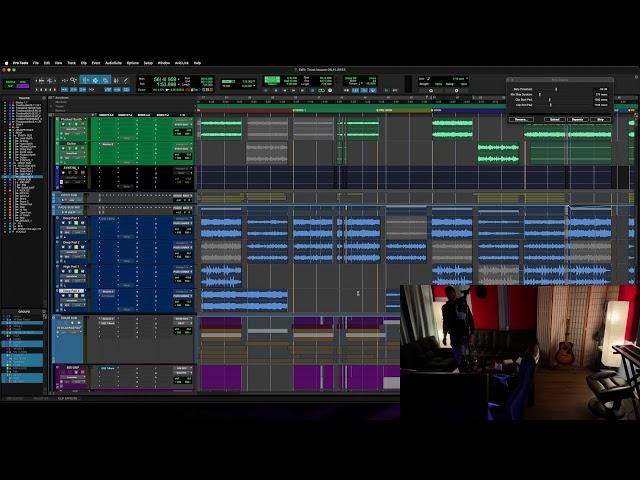640x480 pixels.
Task: Click the Strip Threshold value field
Action: (601, 89)
